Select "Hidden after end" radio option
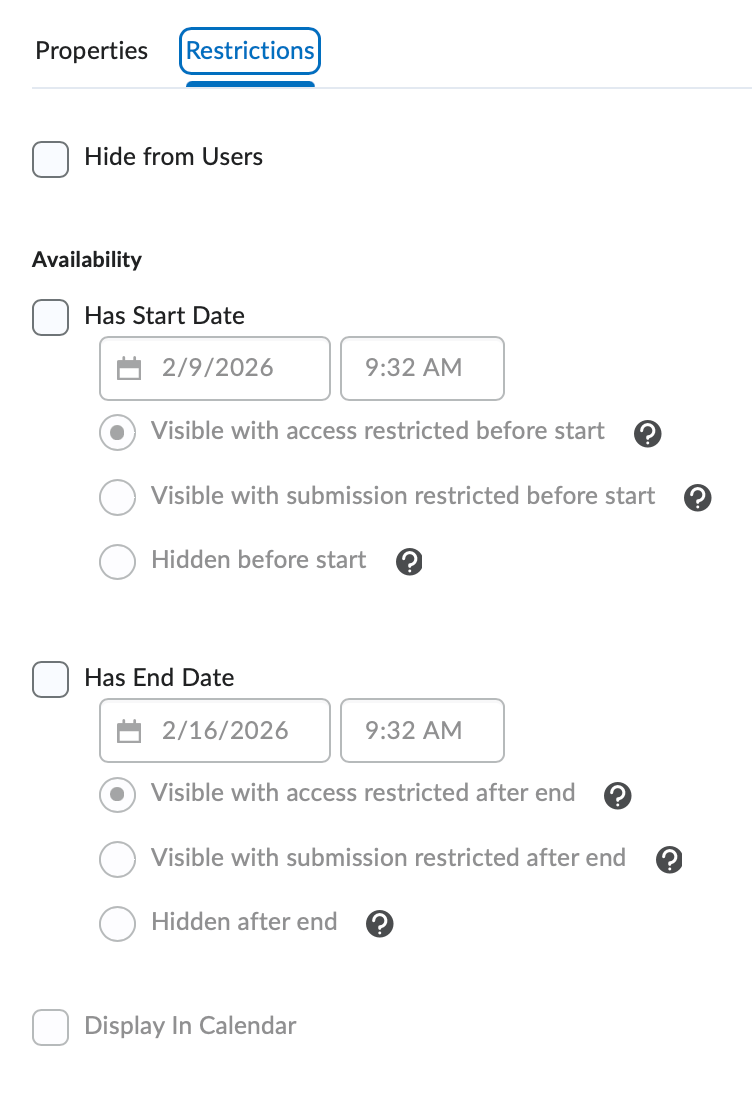This screenshot has height=1094, width=752. 117,924
